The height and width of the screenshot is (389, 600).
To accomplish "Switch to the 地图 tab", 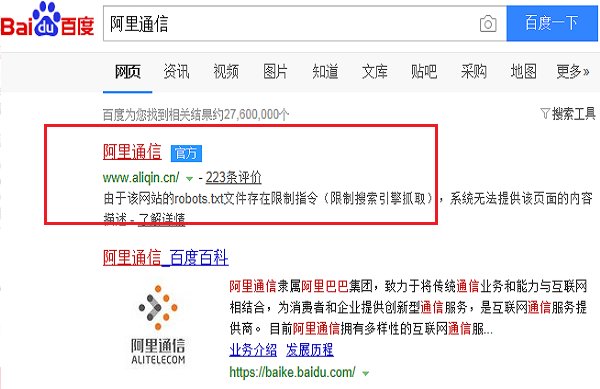I will tap(523, 72).
